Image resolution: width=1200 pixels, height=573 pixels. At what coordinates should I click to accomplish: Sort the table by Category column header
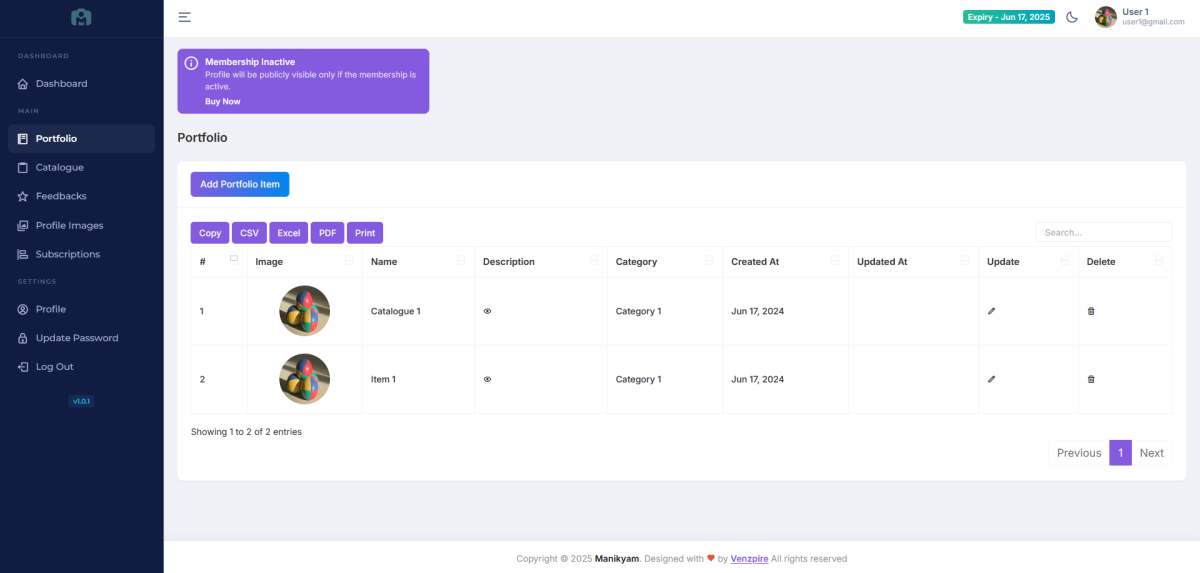[636, 262]
